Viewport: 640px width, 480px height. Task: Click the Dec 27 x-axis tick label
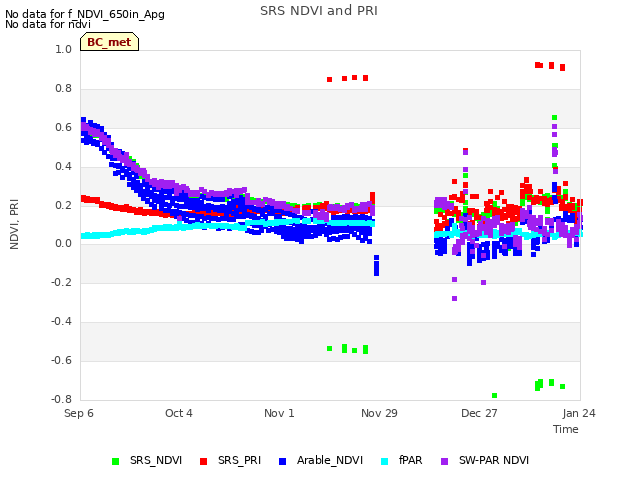[479, 413]
